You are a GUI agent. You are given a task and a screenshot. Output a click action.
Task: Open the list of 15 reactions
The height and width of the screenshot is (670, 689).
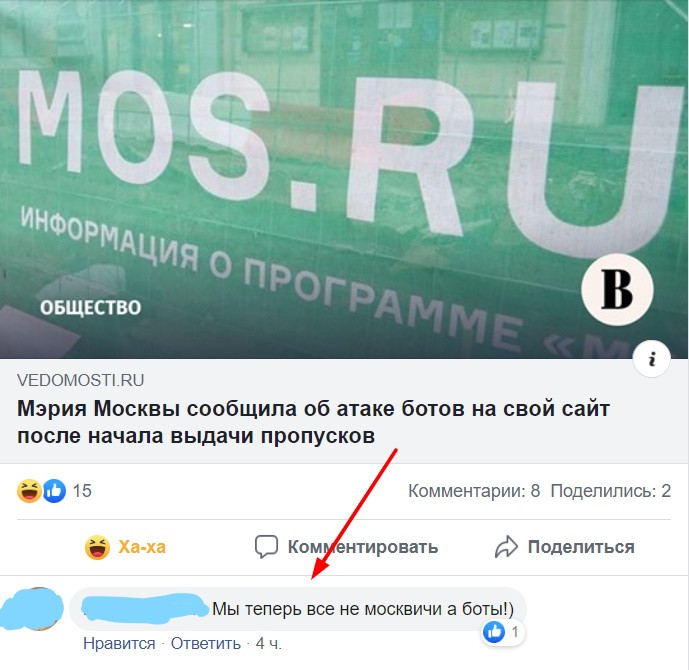click(82, 491)
